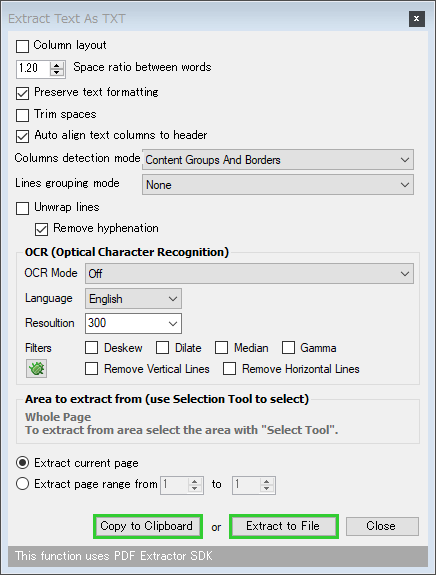Screen dimensions: 436x575
Task: Click the Space ratio between words label
Action: (x=142, y=67)
